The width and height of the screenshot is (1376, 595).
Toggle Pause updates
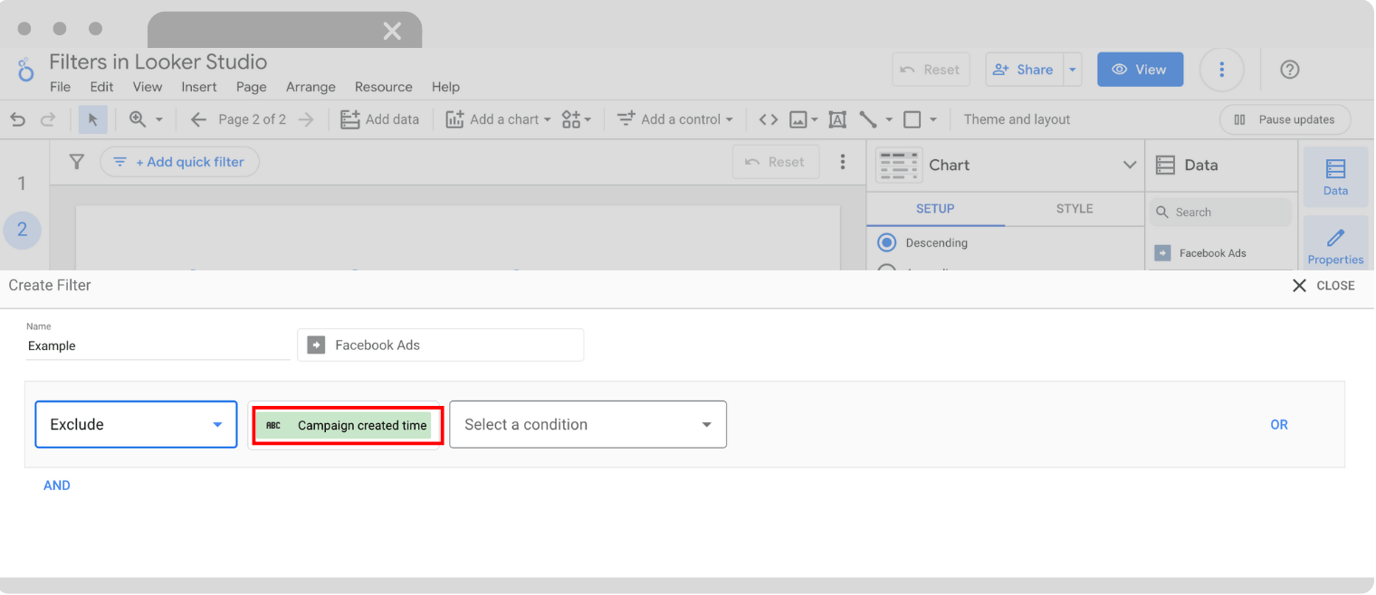1284,119
